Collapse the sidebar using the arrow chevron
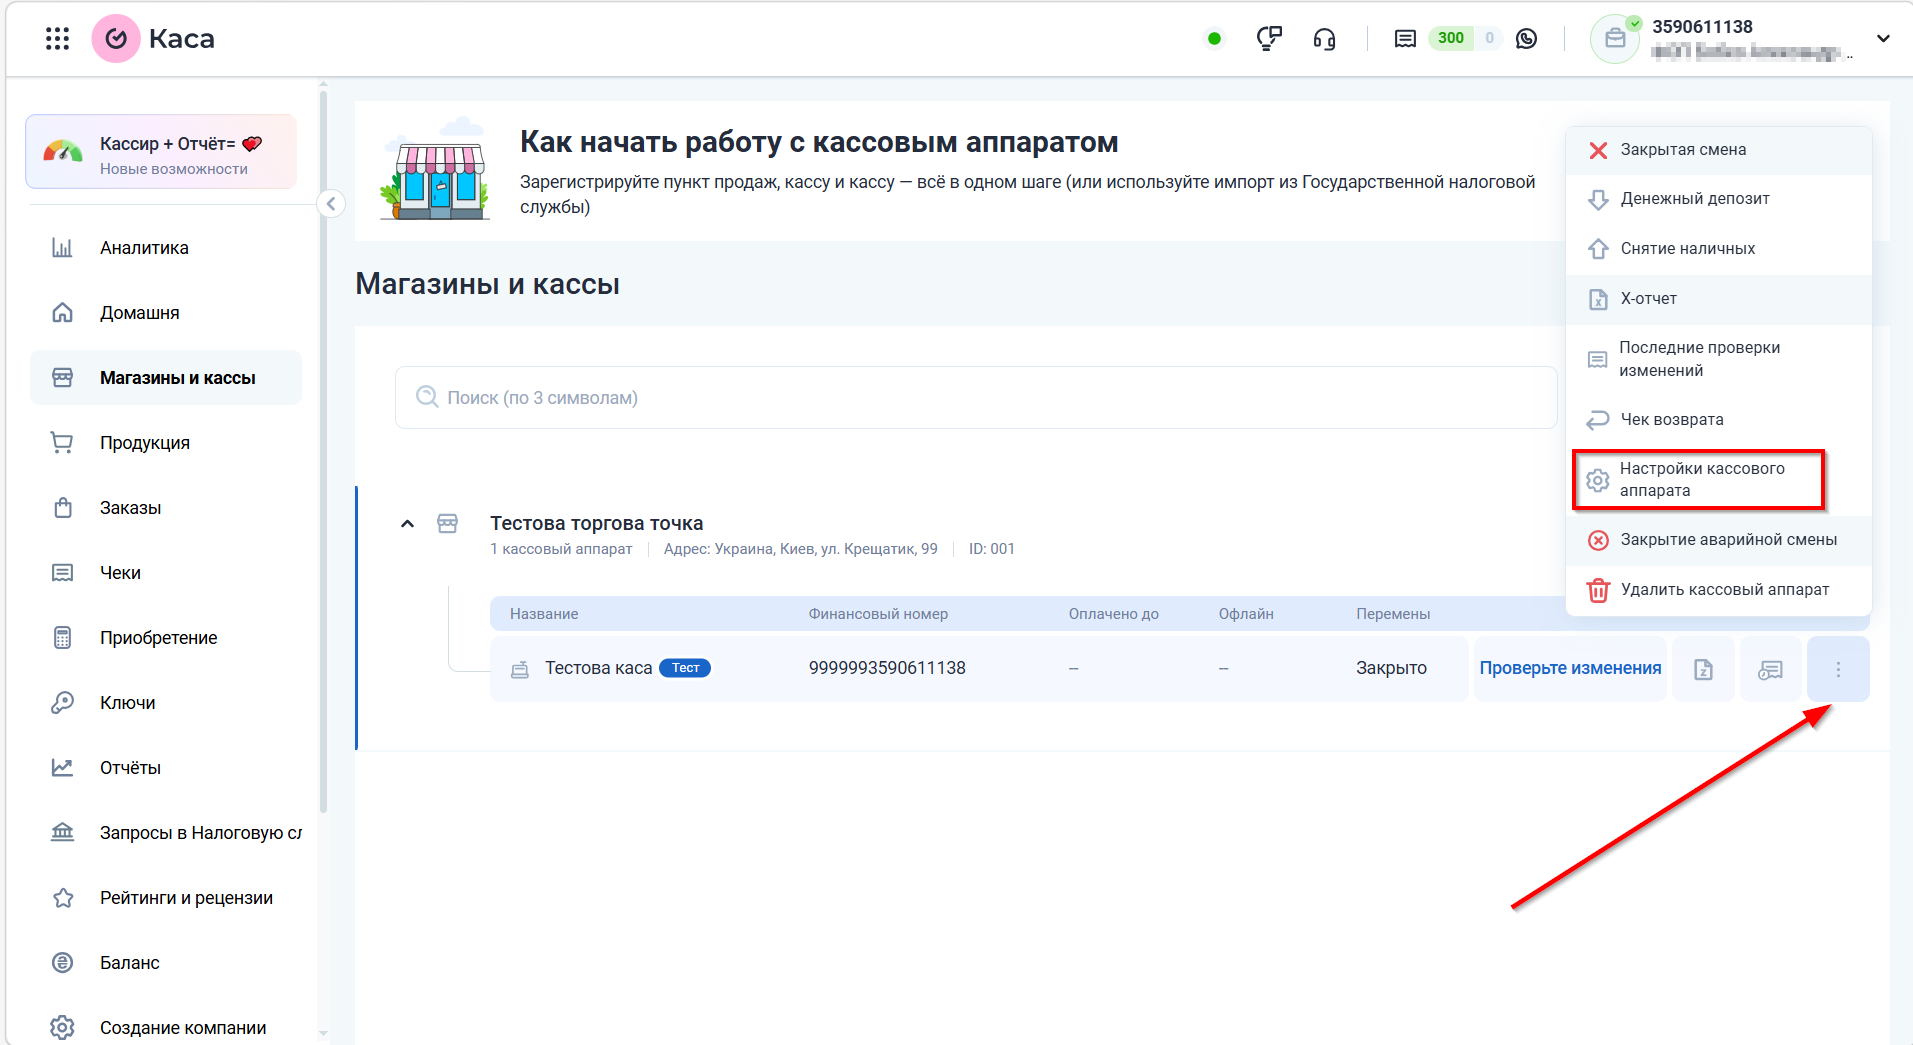1913x1045 pixels. (331, 203)
